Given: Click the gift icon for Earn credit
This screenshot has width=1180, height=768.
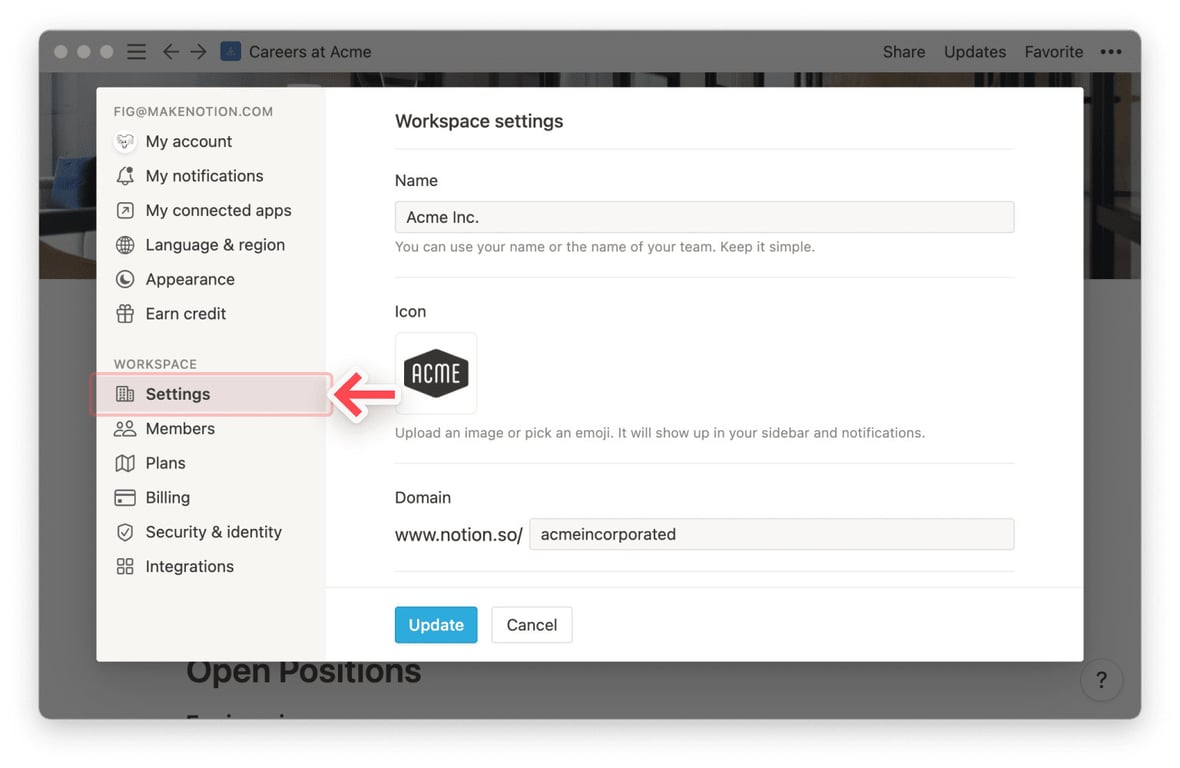Looking at the screenshot, I should click(x=125, y=314).
